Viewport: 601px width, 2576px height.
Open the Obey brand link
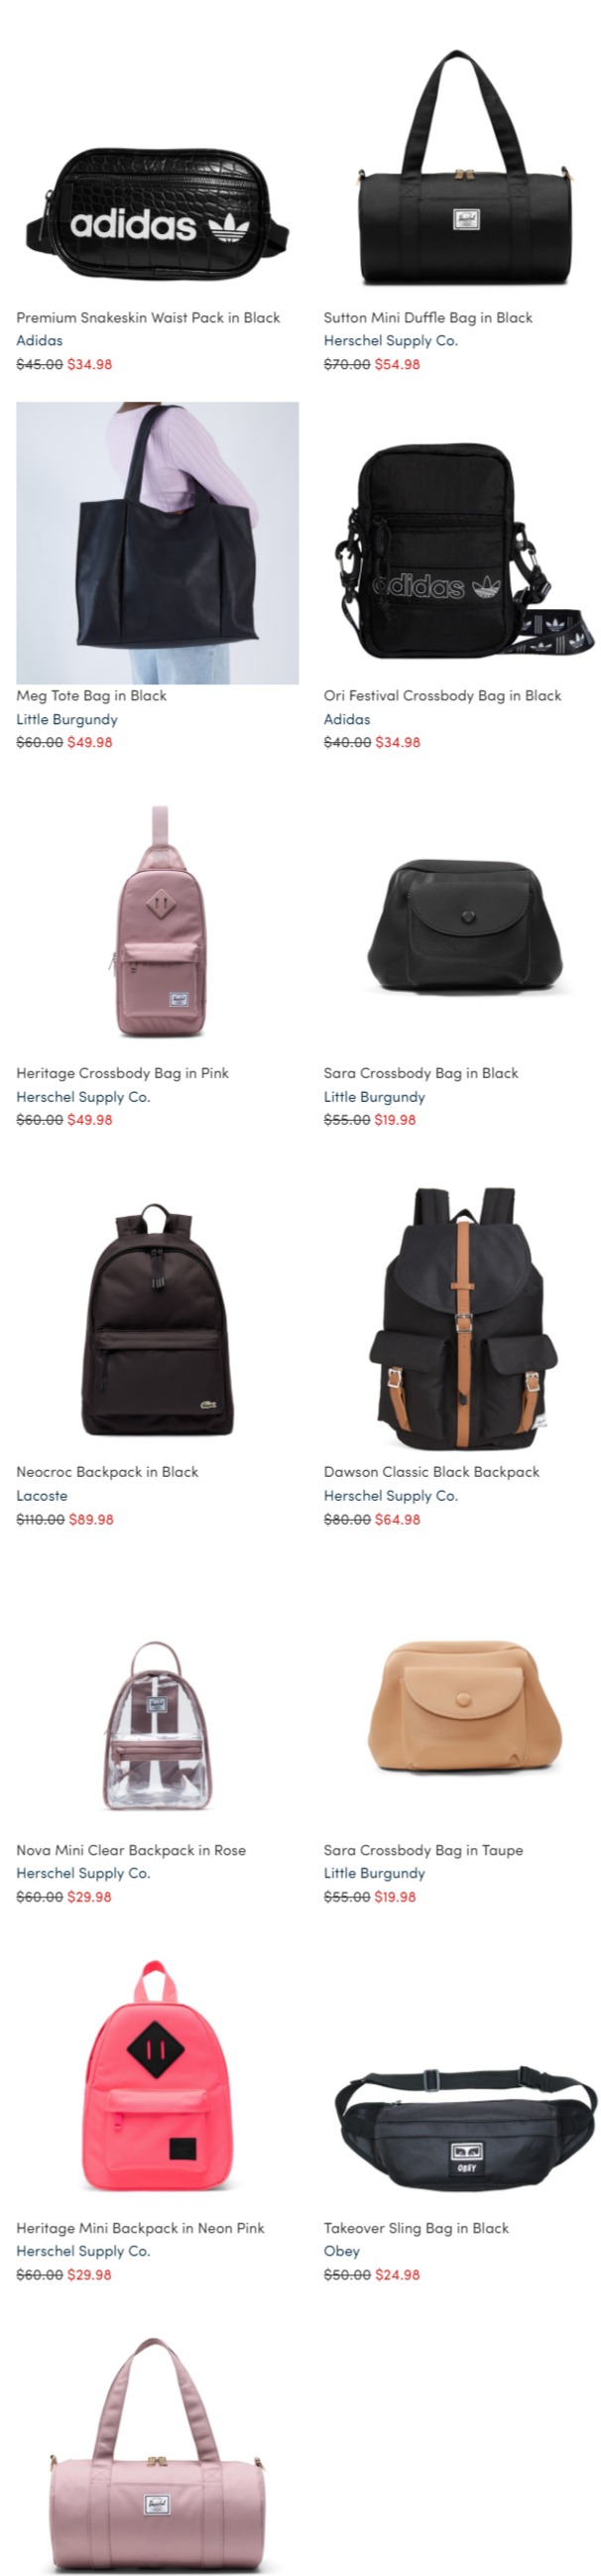[341, 2250]
